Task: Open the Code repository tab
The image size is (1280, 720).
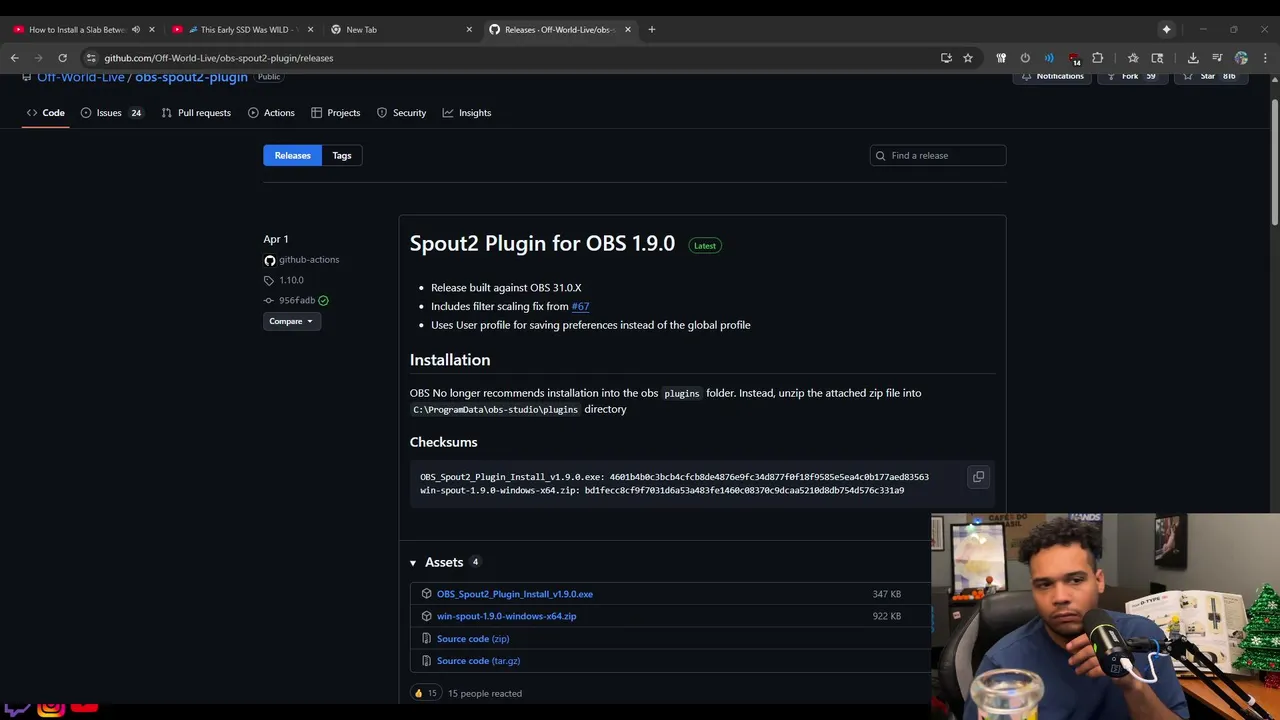Action: [46, 113]
